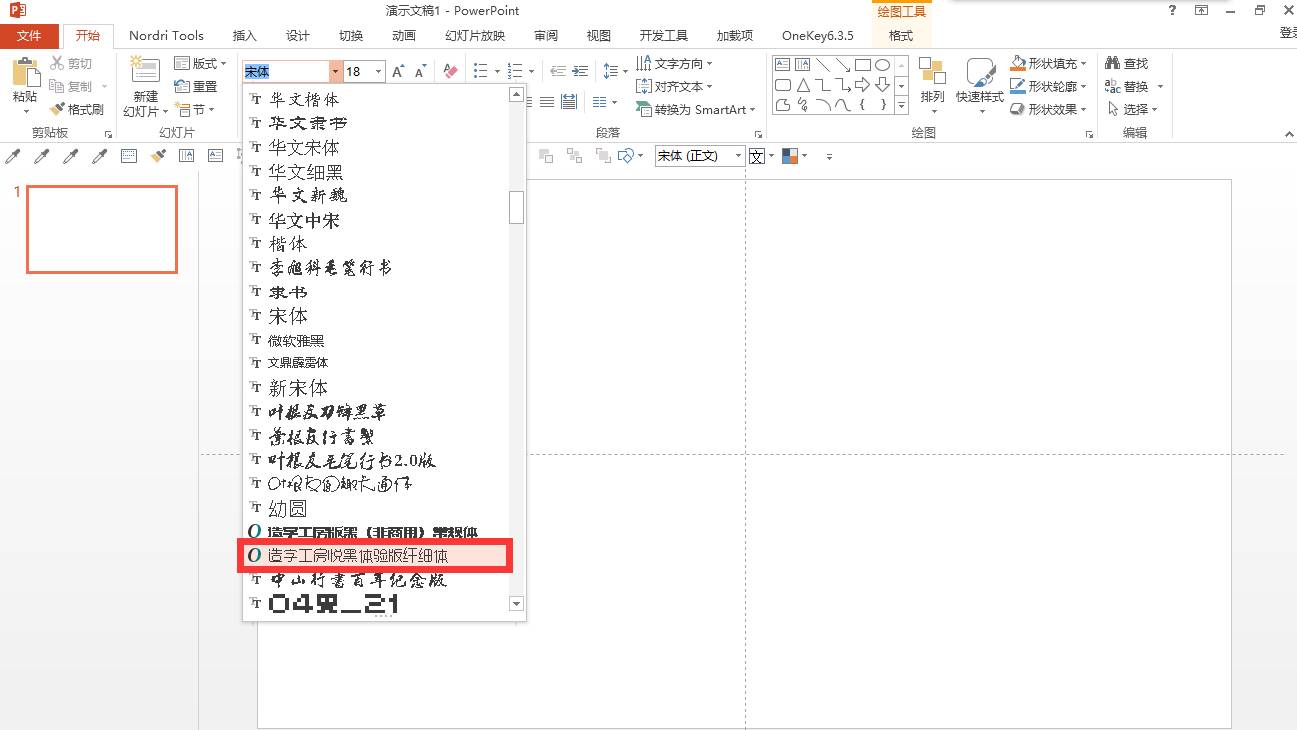Screen dimensions: 1297x730
Task: Click the Reset (重置) slide button
Action: pos(196,87)
